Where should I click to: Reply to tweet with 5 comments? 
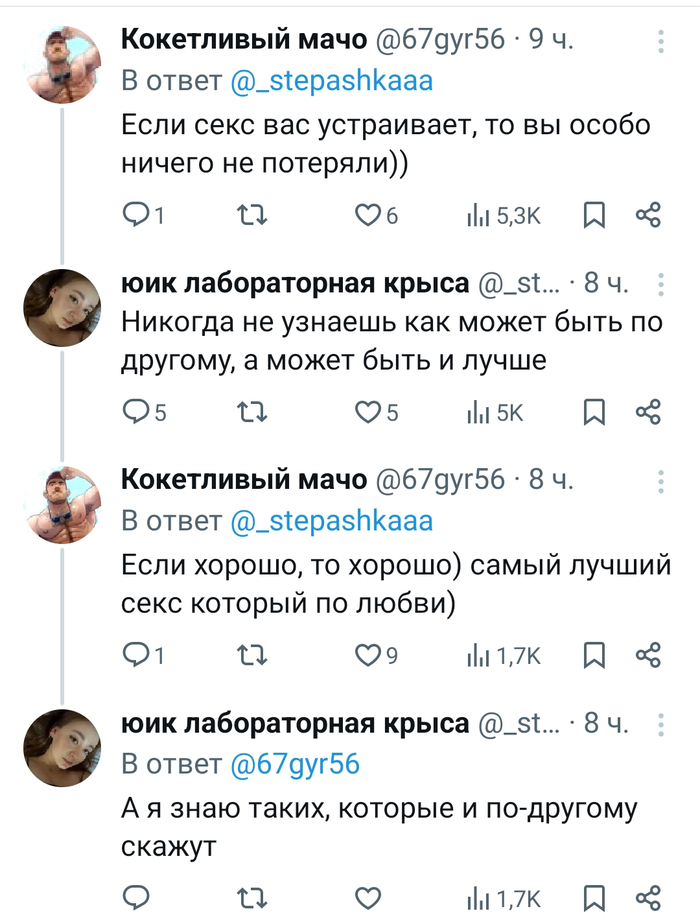(x=136, y=412)
